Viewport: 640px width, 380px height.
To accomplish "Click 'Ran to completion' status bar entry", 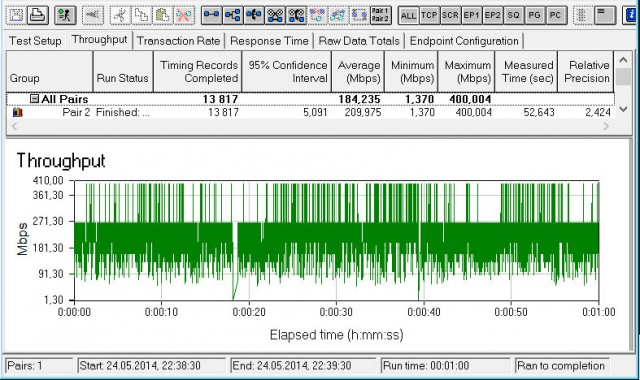I will pyautogui.click(x=562, y=365).
